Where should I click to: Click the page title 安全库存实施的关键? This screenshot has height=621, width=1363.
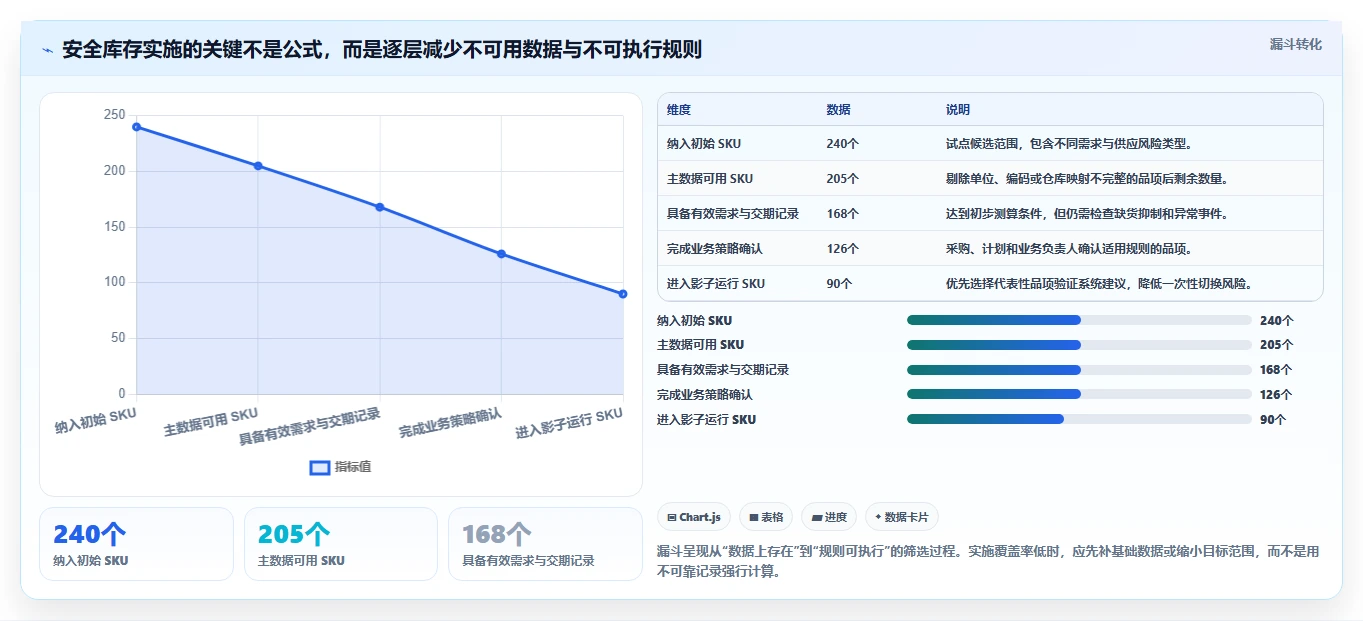[x=382, y=50]
